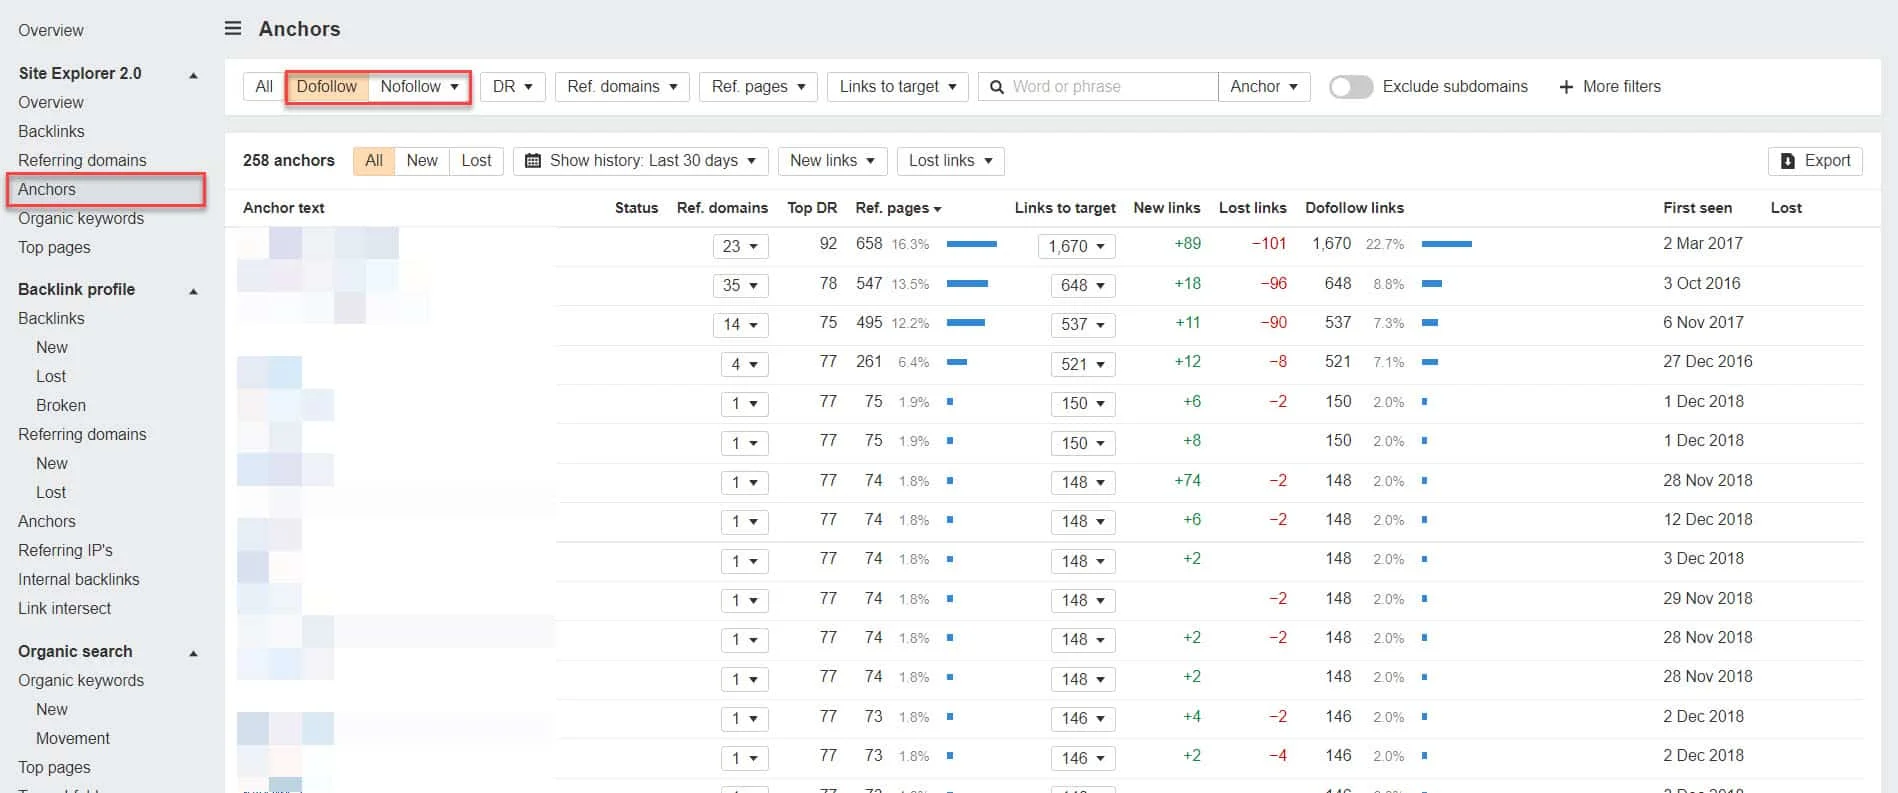
Task: Click the plus icon for More filters
Action: click(x=1566, y=87)
